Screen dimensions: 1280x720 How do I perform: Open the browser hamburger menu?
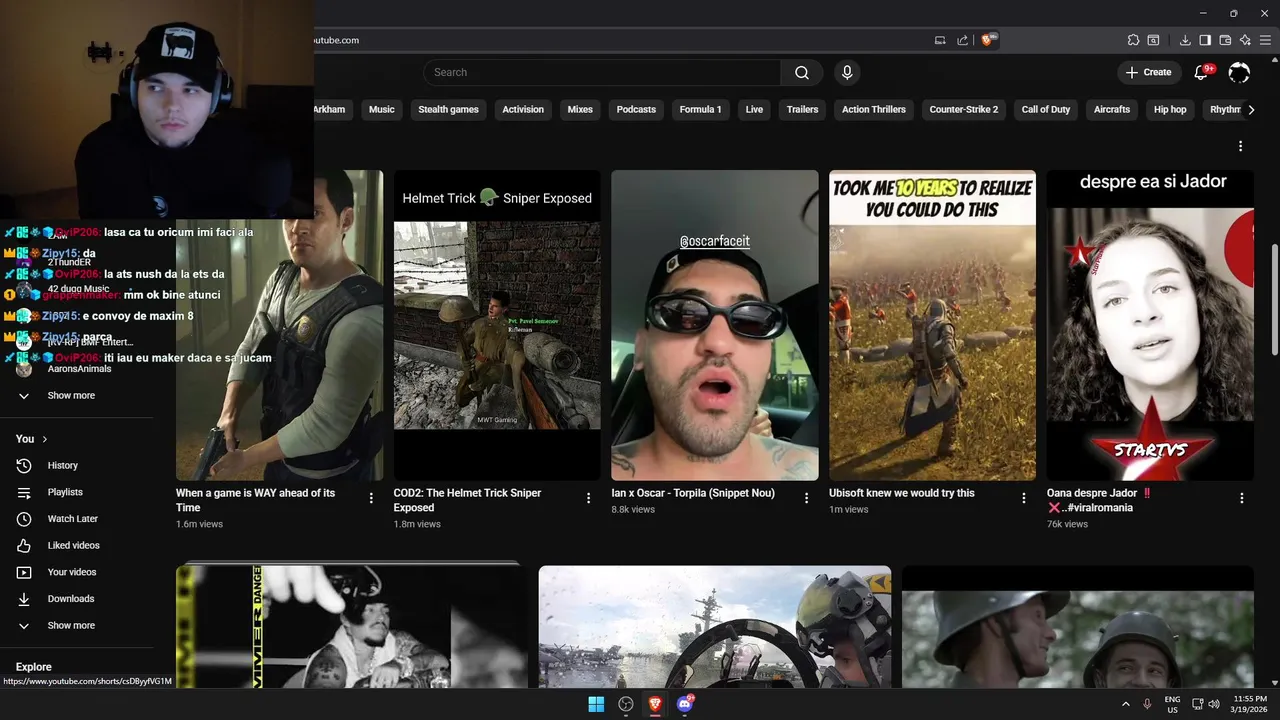tap(1265, 40)
